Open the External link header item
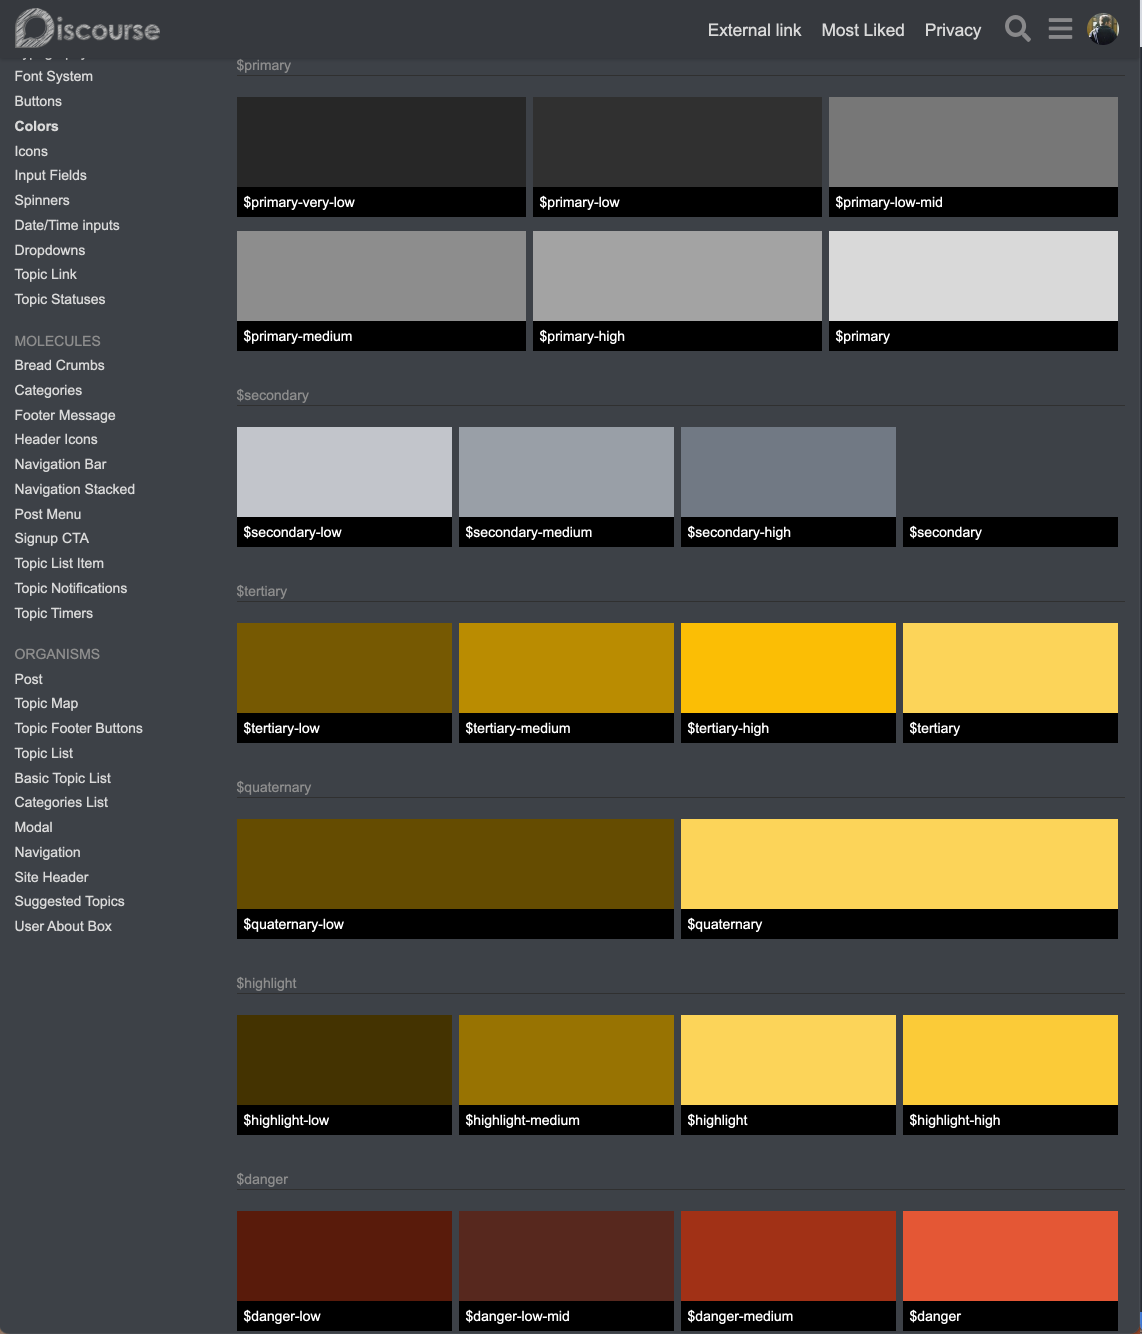This screenshot has width=1142, height=1334. pyautogui.click(x=754, y=30)
